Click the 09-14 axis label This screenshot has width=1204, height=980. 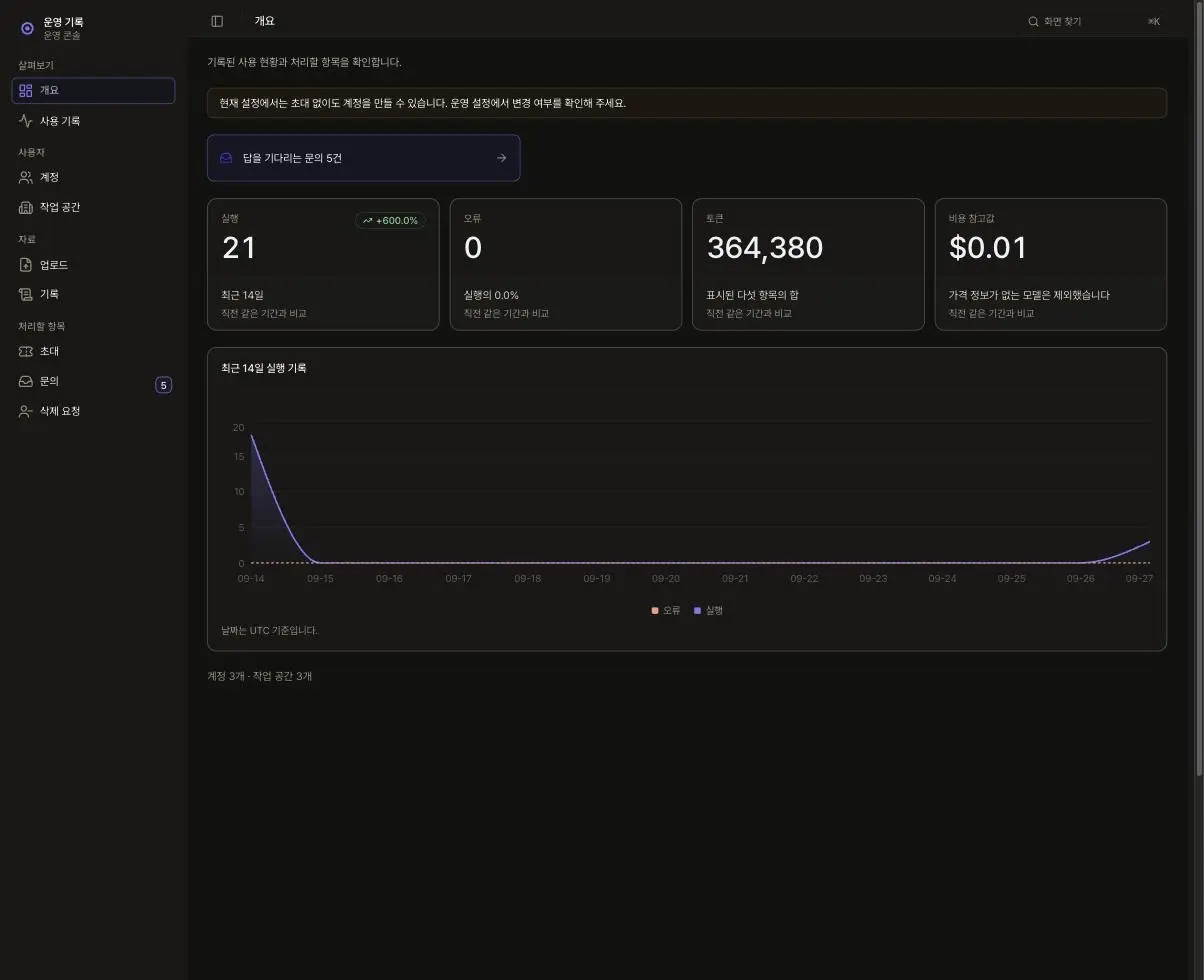[x=251, y=579]
